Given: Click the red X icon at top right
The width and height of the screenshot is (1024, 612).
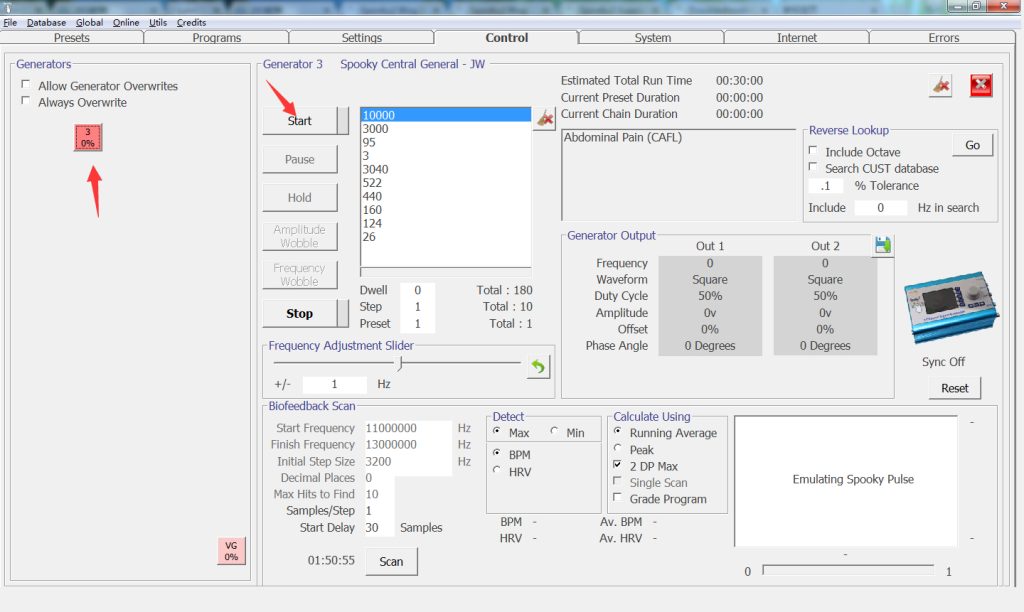Looking at the screenshot, I should [x=981, y=86].
